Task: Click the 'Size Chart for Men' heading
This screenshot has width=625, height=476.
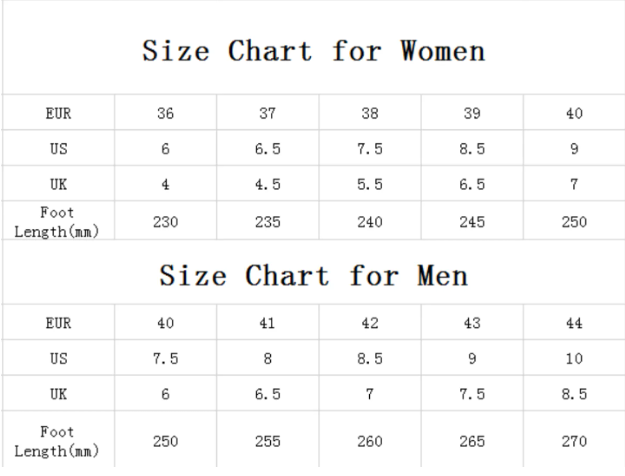Action: coord(314,275)
